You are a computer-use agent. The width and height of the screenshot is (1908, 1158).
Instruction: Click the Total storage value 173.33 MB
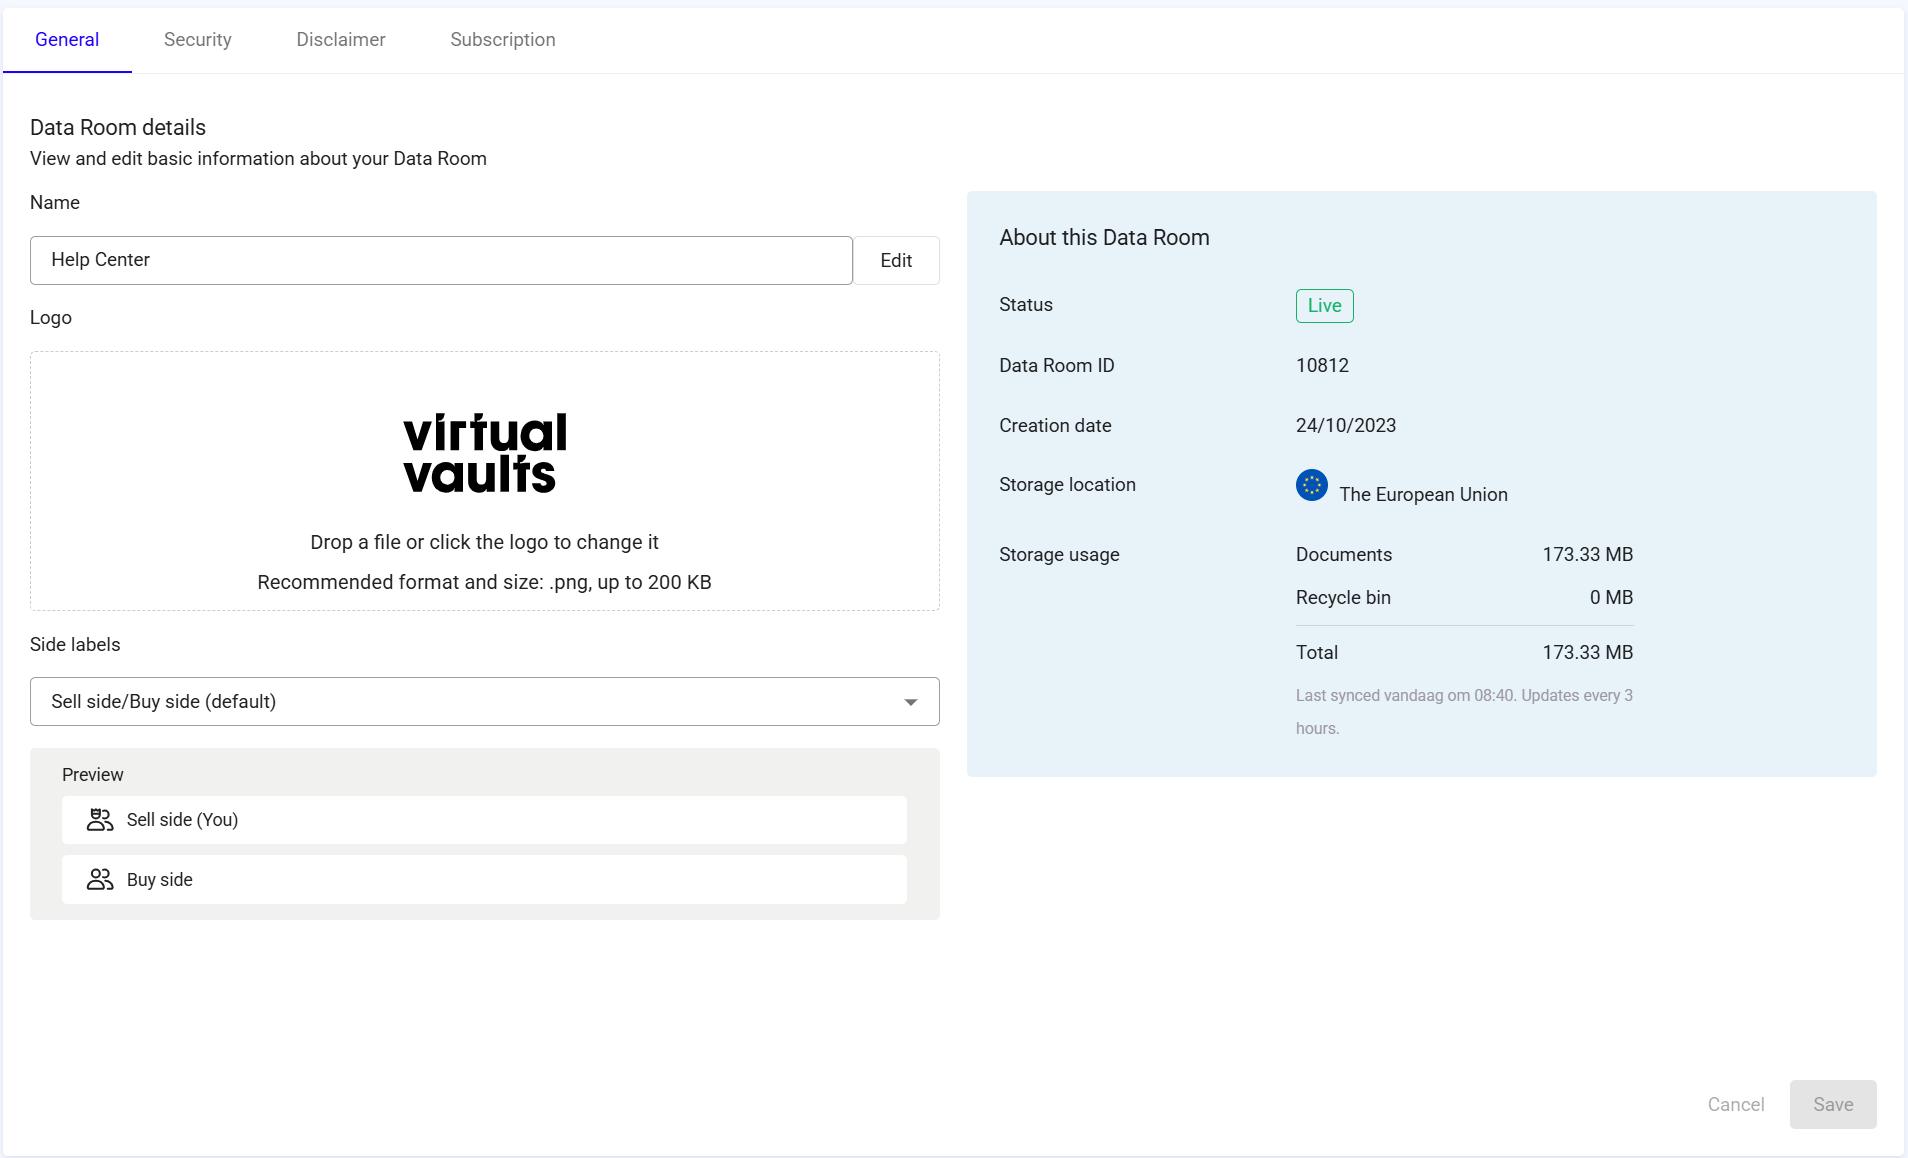(x=1588, y=653)
